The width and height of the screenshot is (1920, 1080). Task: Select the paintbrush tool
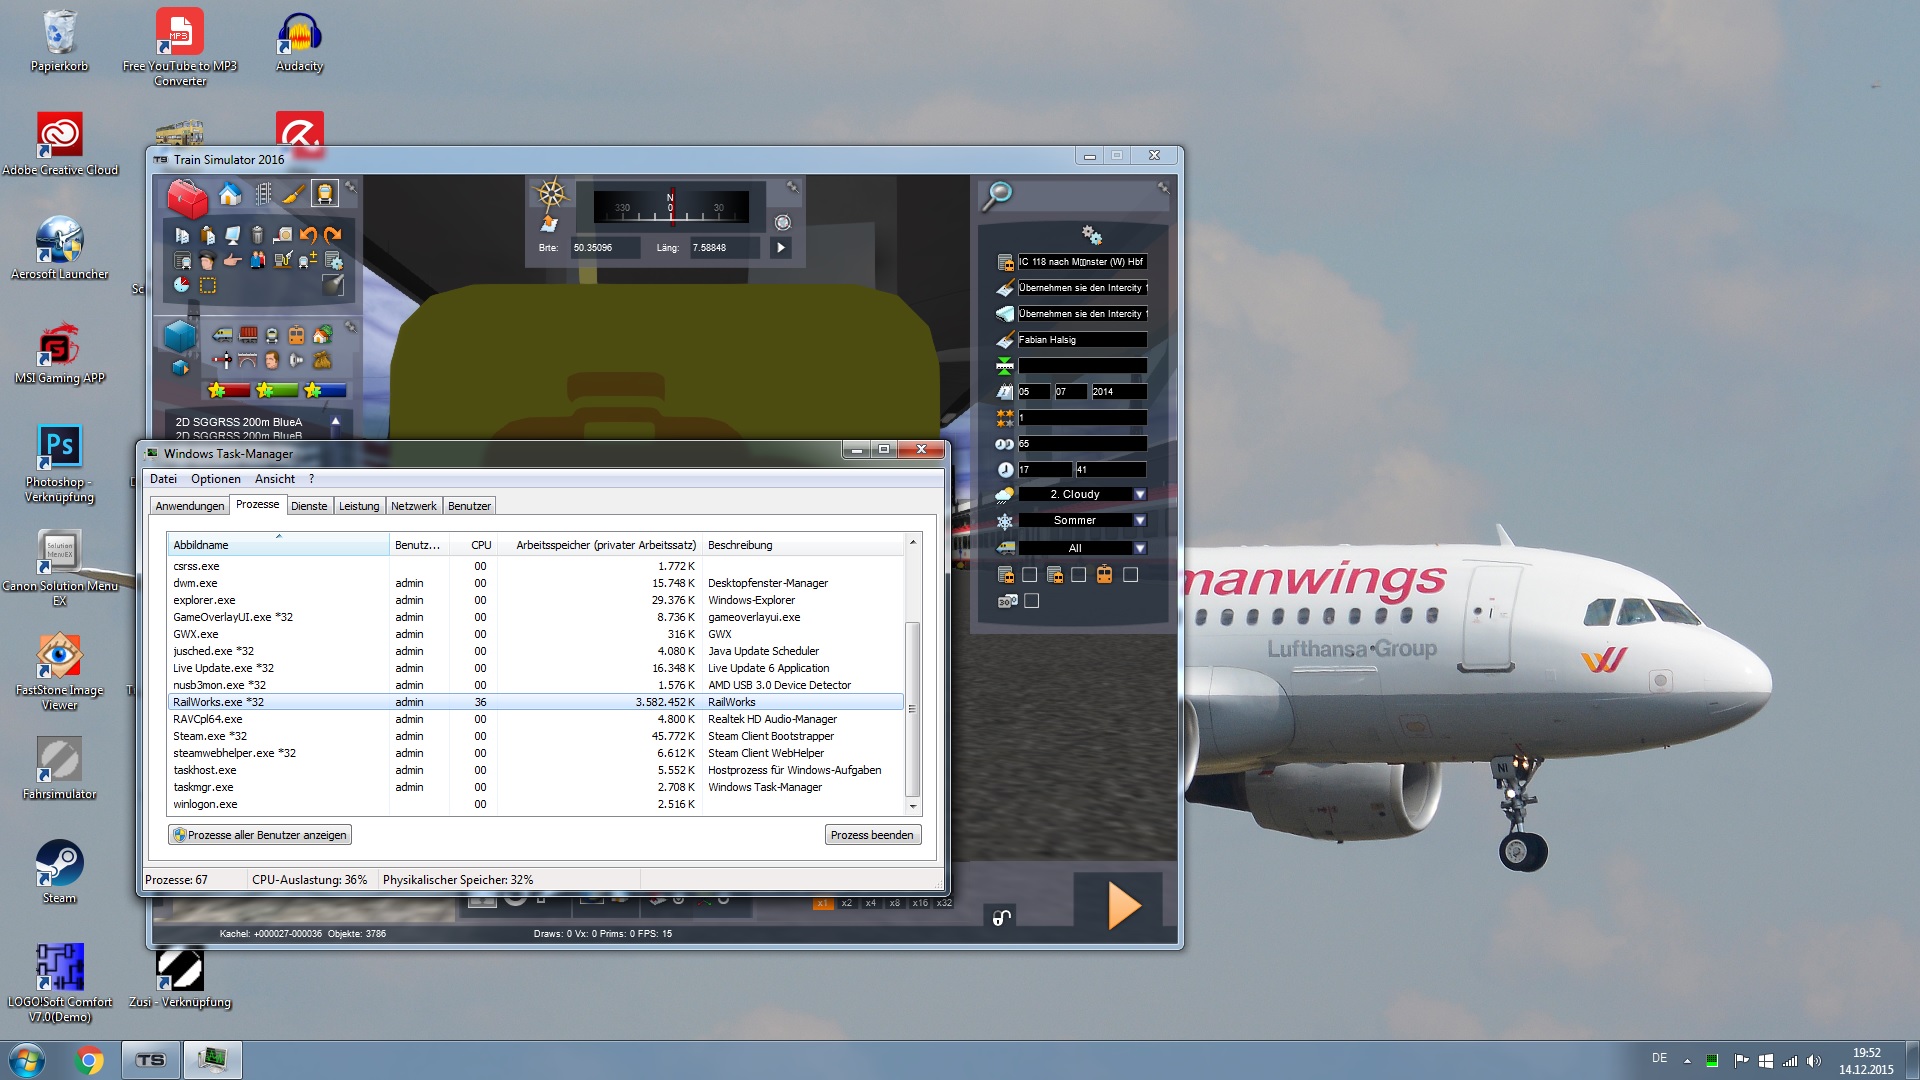(293, 194)
